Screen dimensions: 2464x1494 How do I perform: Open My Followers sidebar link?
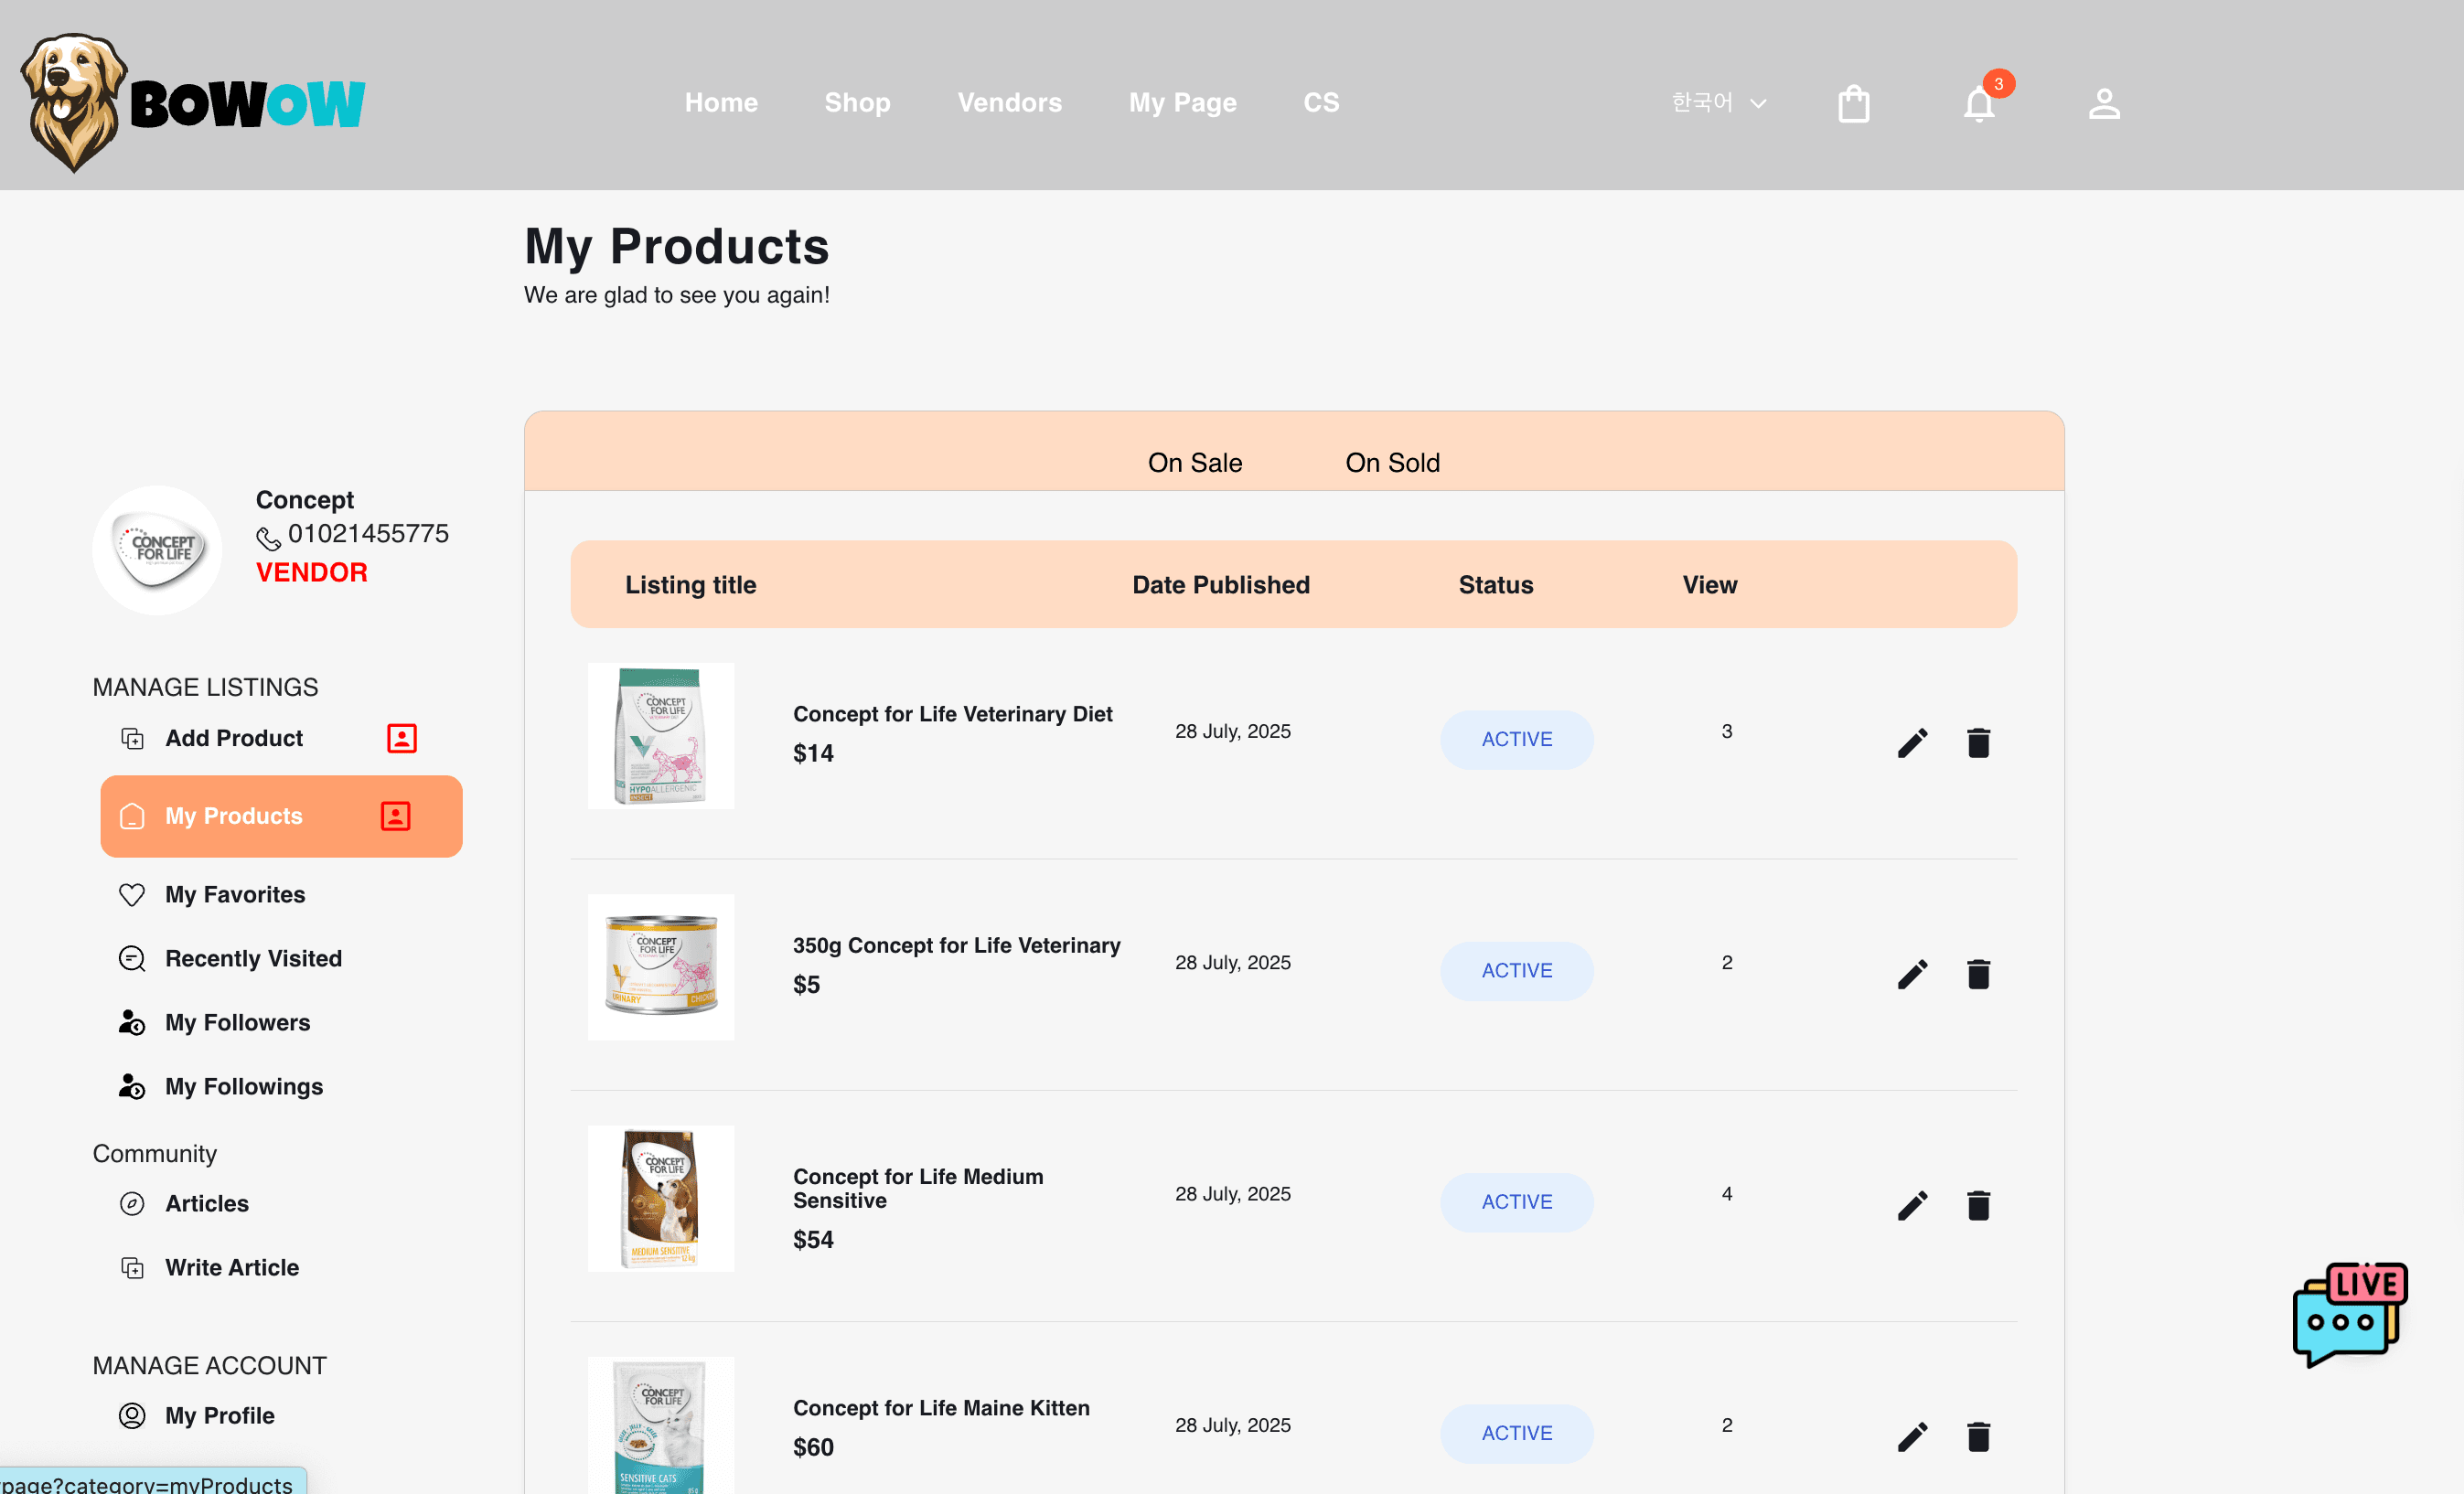point(237,1022)
